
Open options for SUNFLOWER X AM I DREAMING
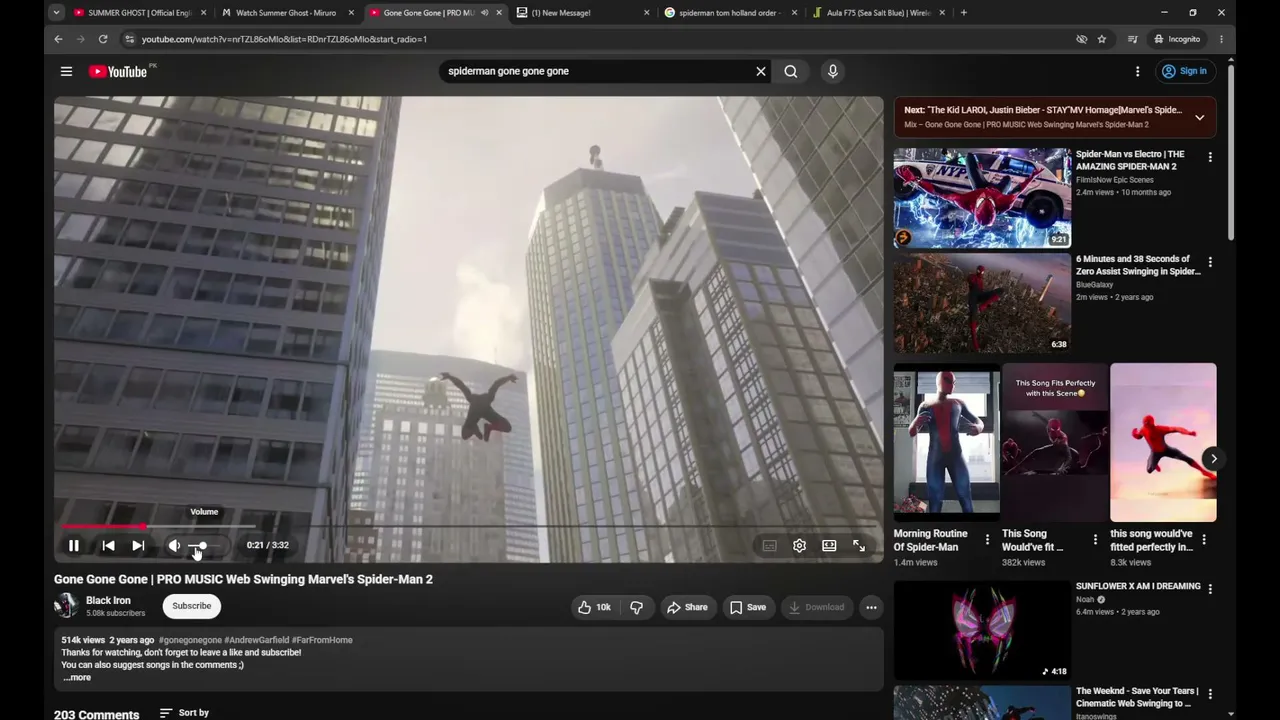point(1210,589)
